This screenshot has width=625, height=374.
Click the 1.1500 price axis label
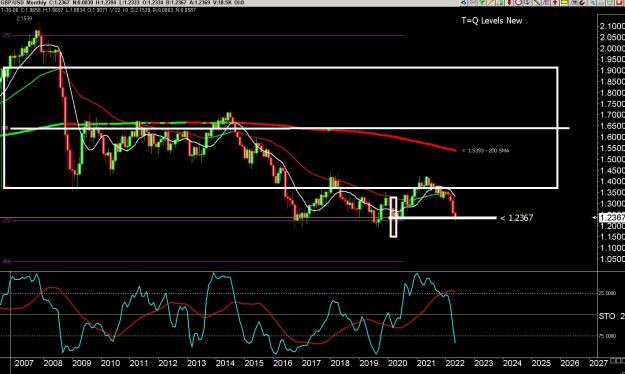pos(612,237)
